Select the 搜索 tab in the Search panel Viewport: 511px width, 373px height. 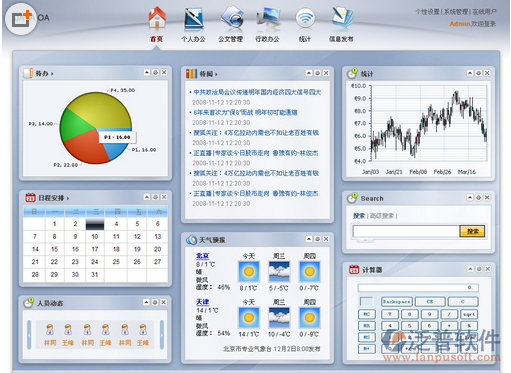(359, 216)
